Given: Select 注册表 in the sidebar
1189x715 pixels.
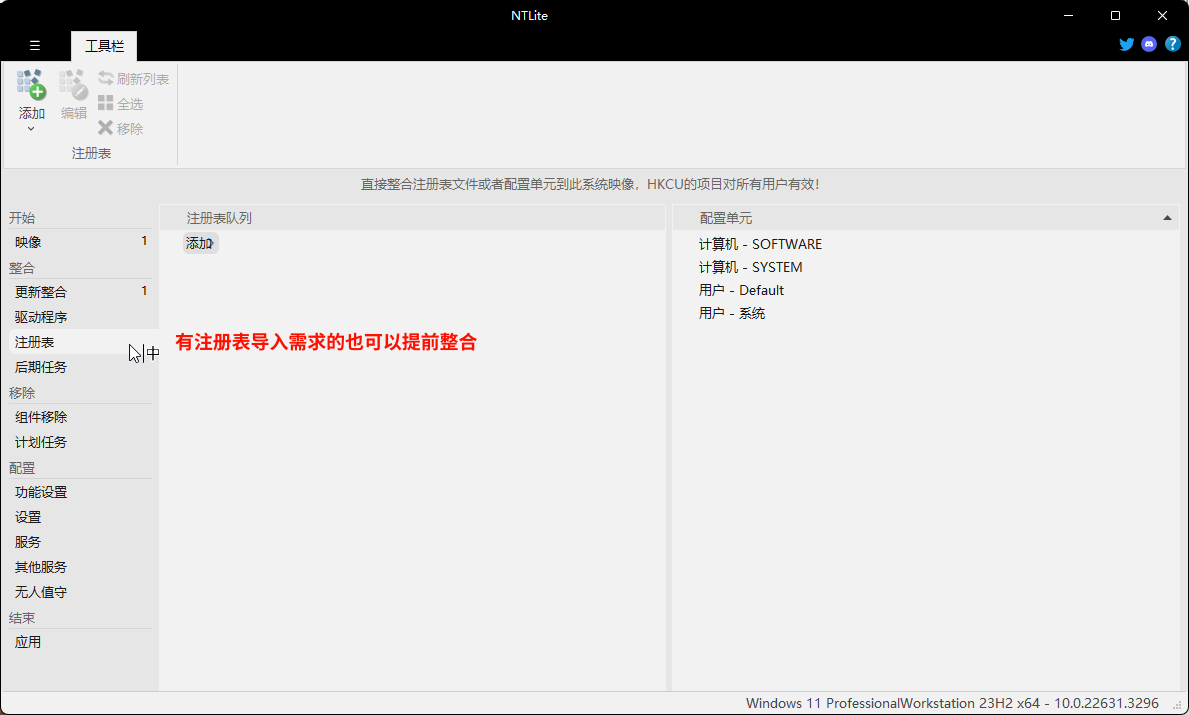Looking at the screenshot, I should (80, 342).
